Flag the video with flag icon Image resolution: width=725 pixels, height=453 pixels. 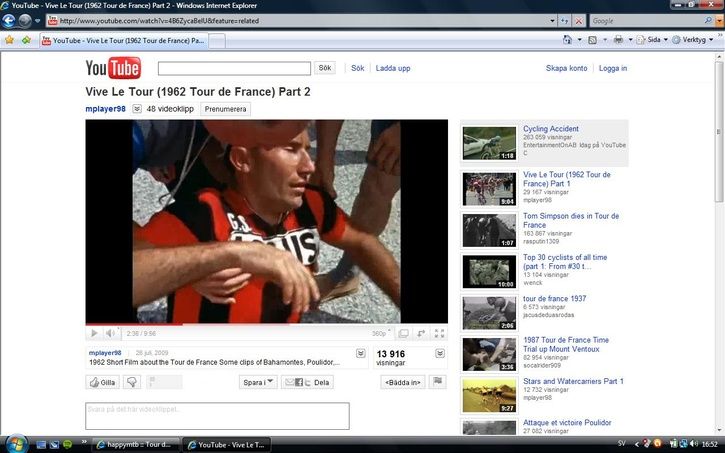(x=437, y=382)
